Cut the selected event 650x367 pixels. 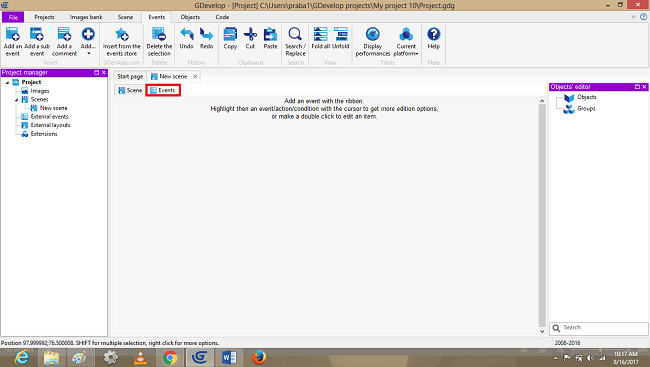pos(250,38)
